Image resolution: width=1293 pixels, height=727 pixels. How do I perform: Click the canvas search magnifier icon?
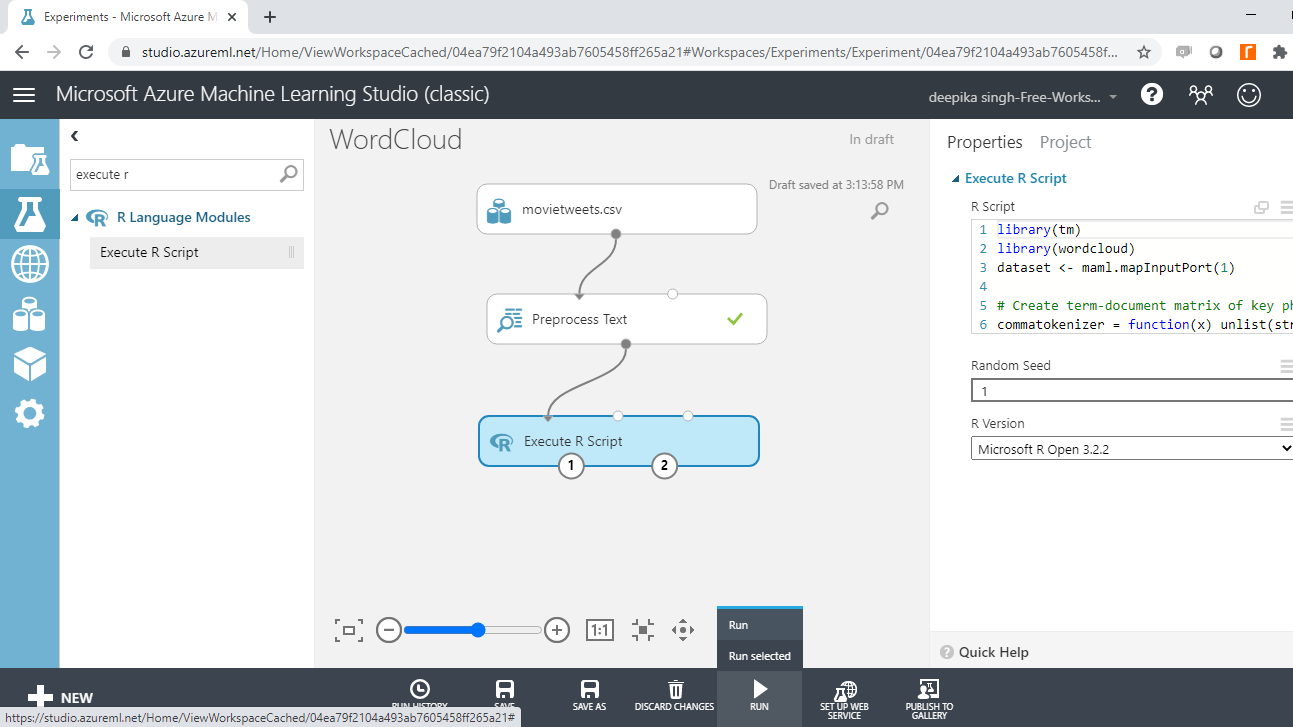(879, 210)
